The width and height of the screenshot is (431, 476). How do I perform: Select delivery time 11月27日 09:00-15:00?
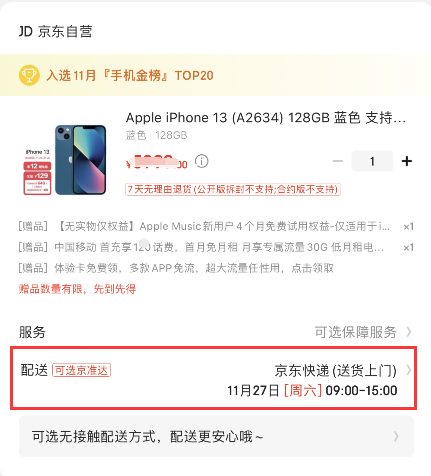click(x=312, y=391)
